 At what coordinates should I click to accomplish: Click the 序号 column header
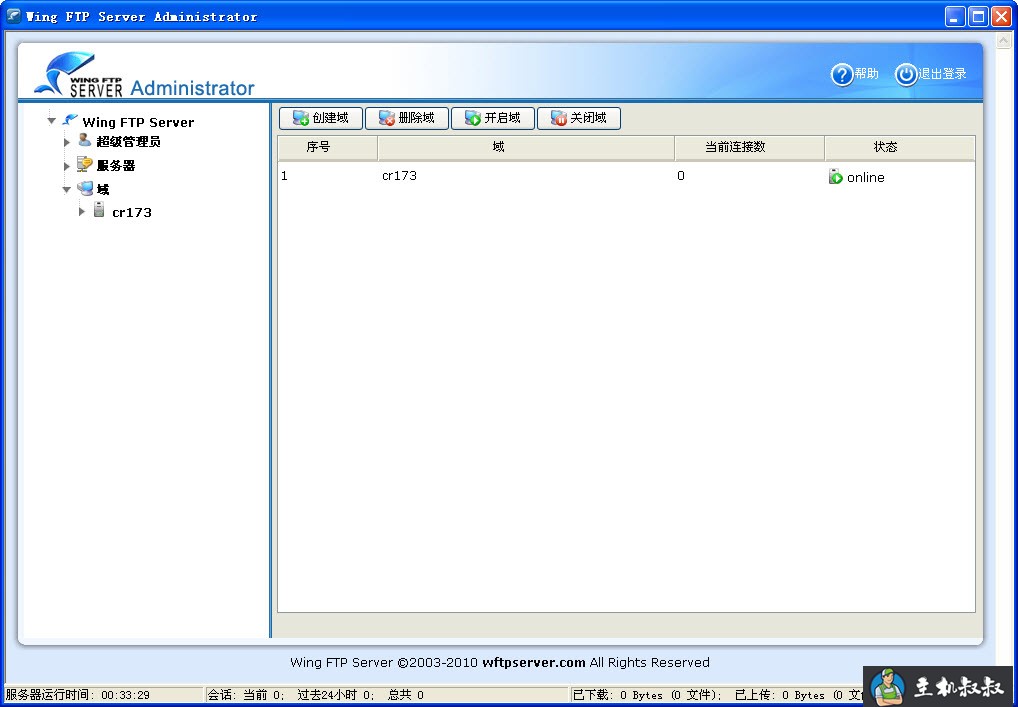328,147
